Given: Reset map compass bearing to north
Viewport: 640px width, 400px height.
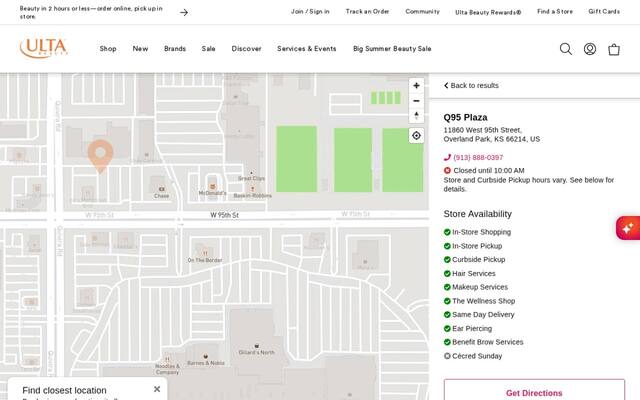Looking at the screenshot, I should pyautogui.click(x=416, y=116).
